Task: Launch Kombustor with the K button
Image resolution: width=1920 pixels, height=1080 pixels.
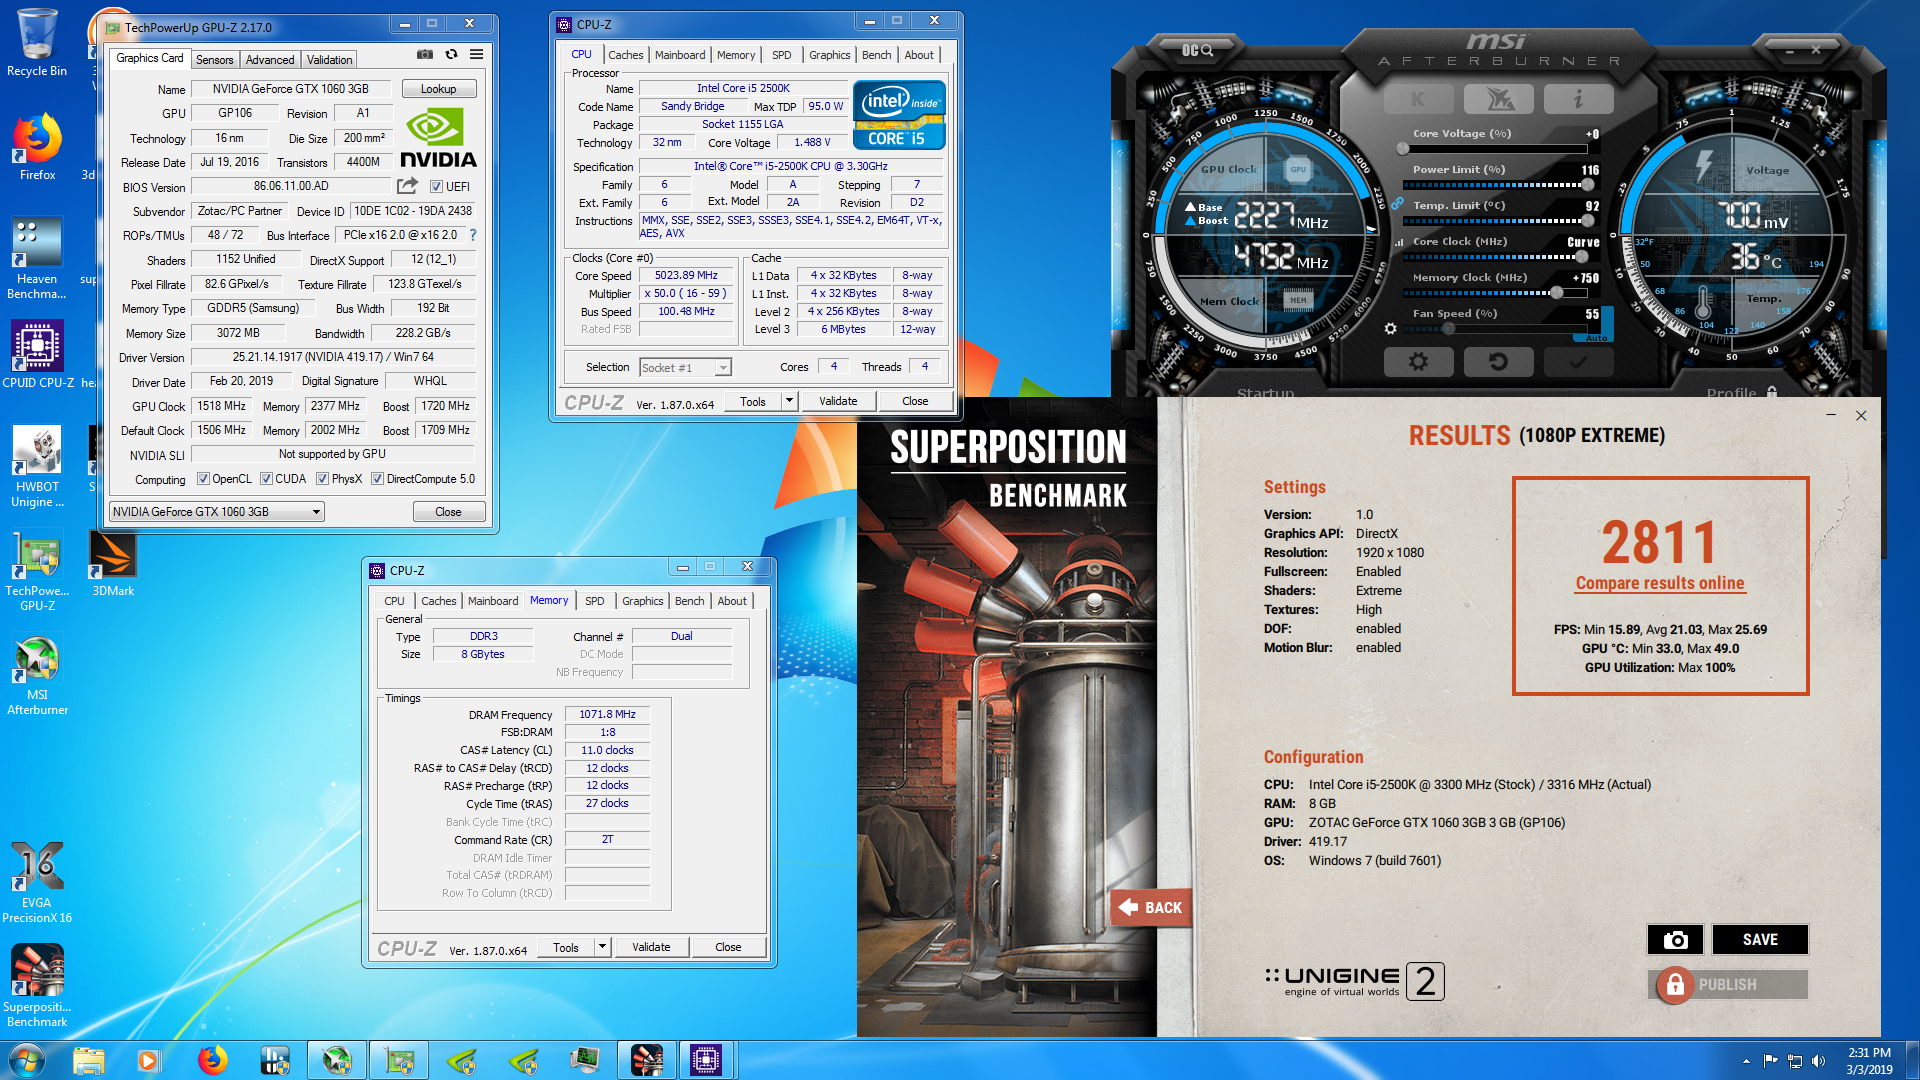Action: (x=1418, y=99)
